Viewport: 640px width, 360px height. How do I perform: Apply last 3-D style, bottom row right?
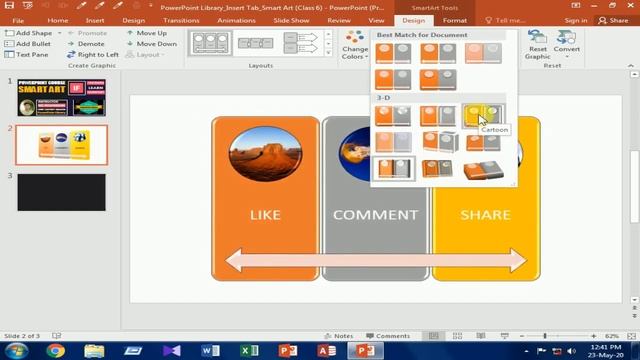[483, 169]
